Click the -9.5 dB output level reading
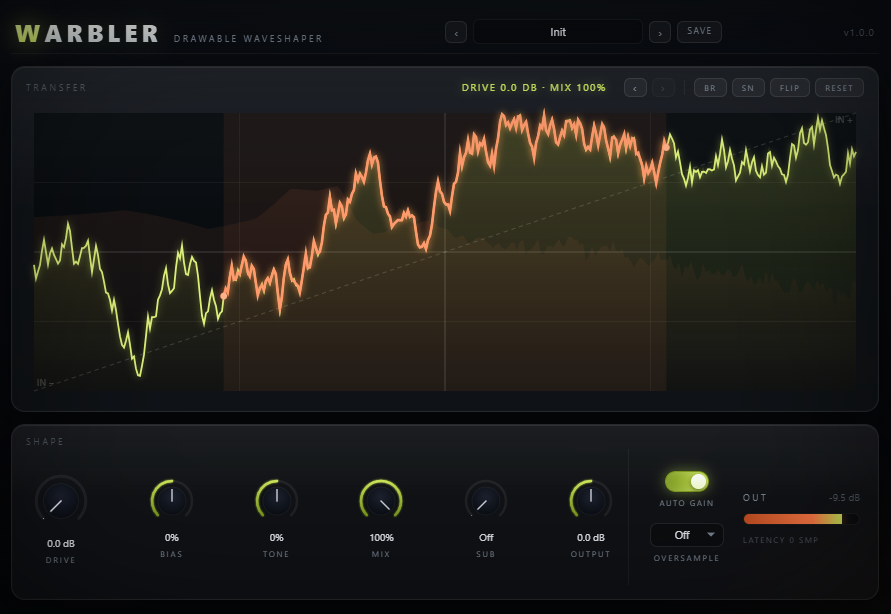891x614 pixels. point(844,498)
